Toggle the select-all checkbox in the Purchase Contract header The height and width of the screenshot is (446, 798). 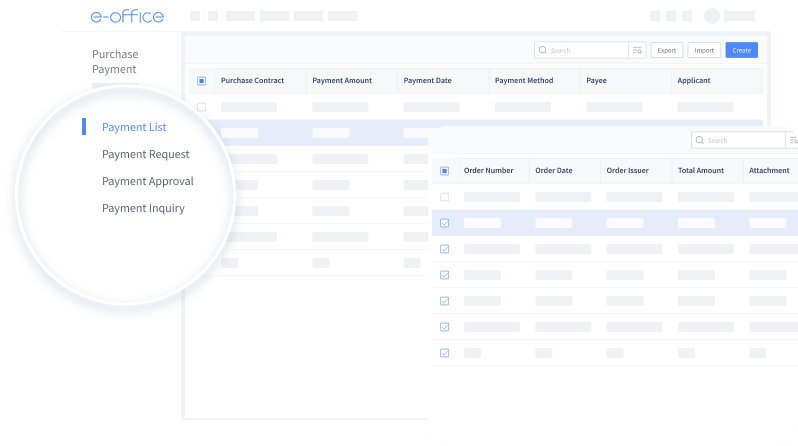coord(202,80)
